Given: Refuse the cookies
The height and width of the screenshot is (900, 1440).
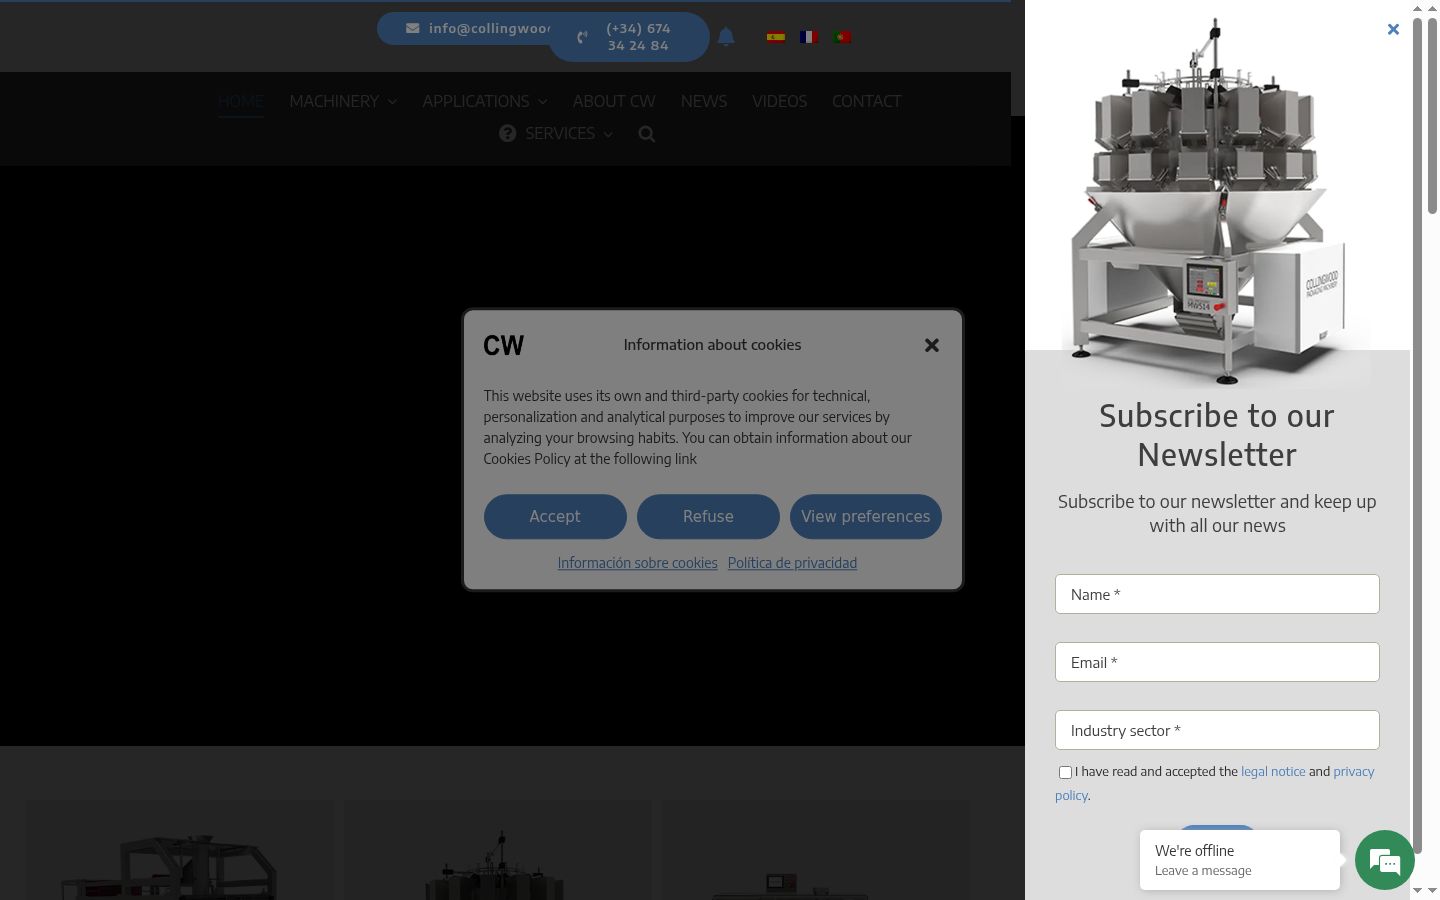Looking at the screenshot, I should click(x=708, y=516).
